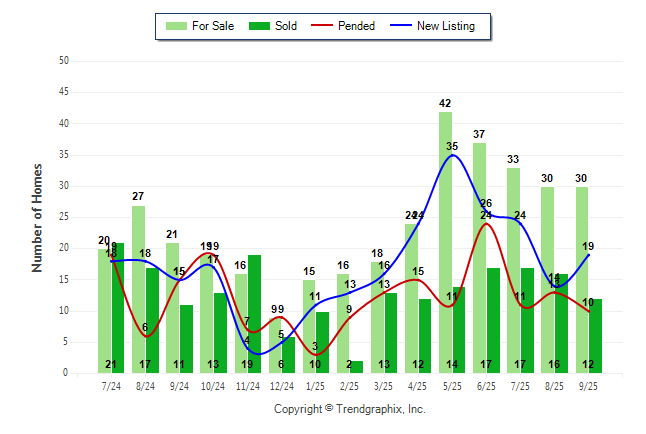Click the New Listing peak value 35

[453, 147]
